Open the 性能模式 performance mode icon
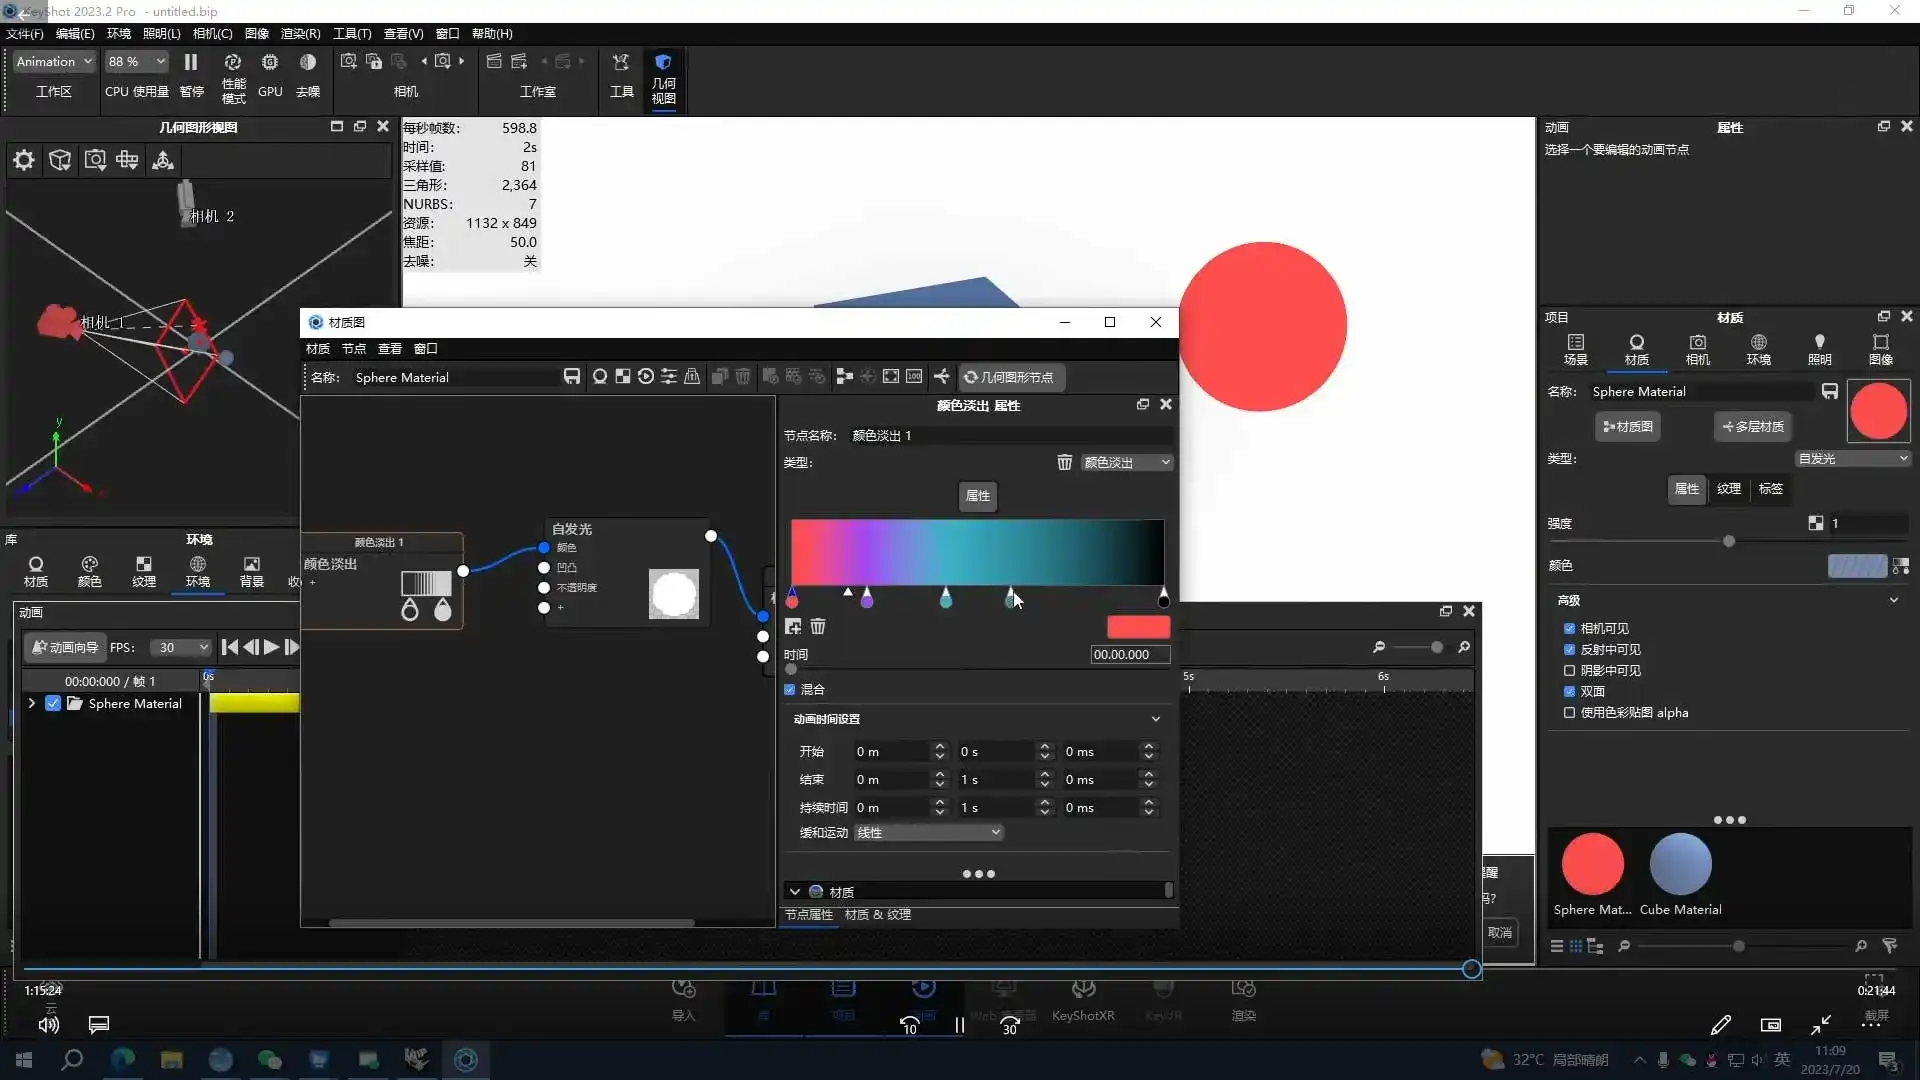This screenshot has height=1080, width=1920. (232, 62)
